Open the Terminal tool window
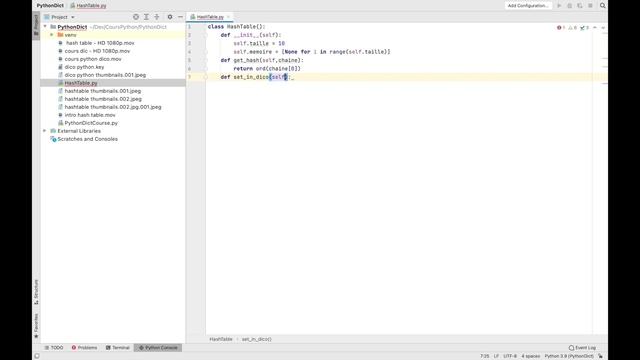 coord(118,348)
